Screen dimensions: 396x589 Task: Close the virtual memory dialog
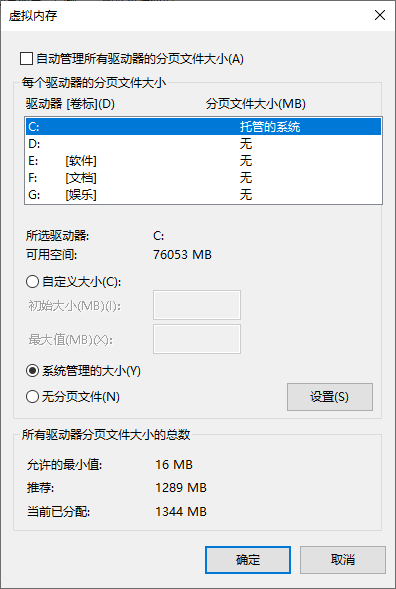coord(380,15)
